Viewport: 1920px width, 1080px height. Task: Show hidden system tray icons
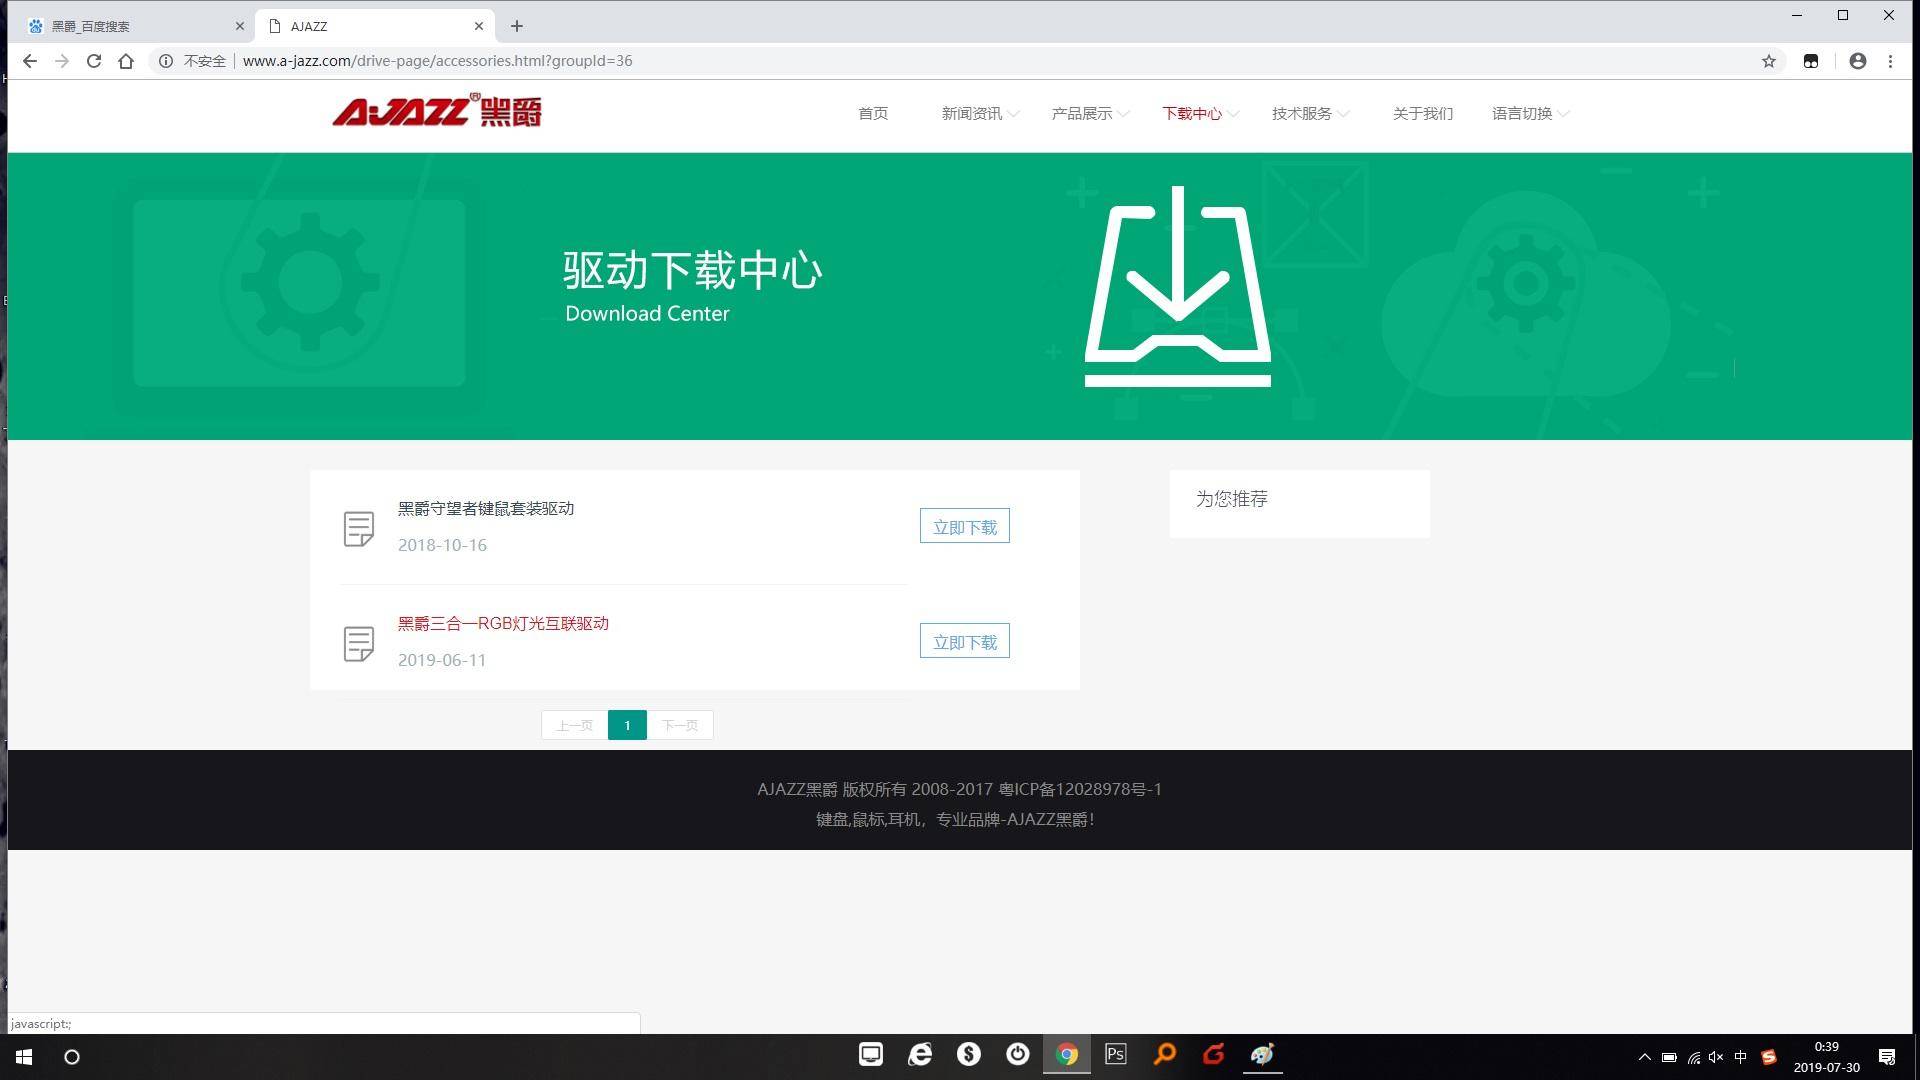tap(1644, 1057)
